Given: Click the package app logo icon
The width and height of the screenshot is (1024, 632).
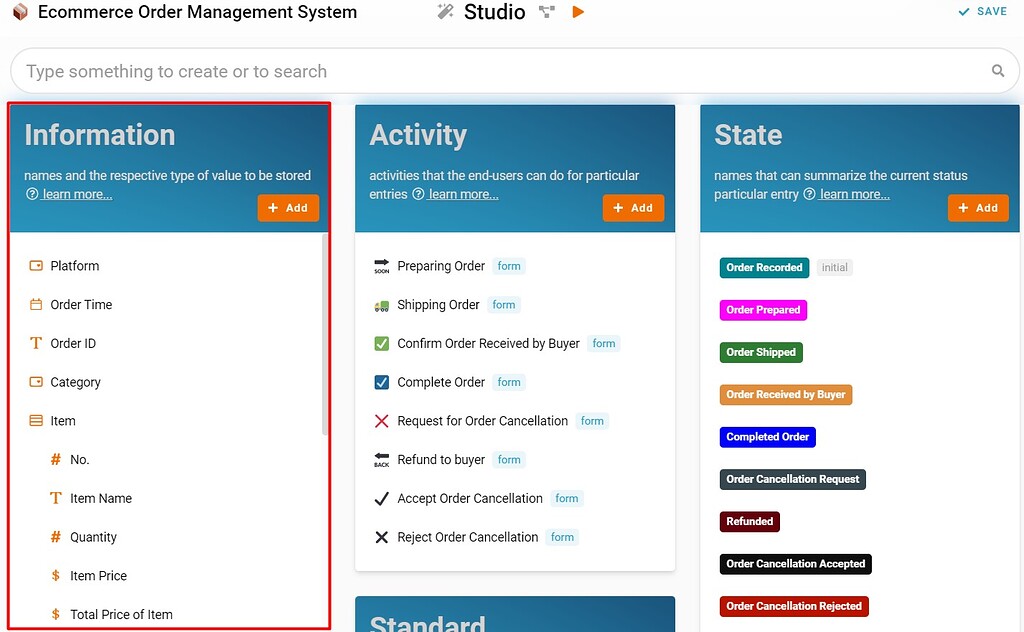Looking at the screenshot, I should point(20,12).
